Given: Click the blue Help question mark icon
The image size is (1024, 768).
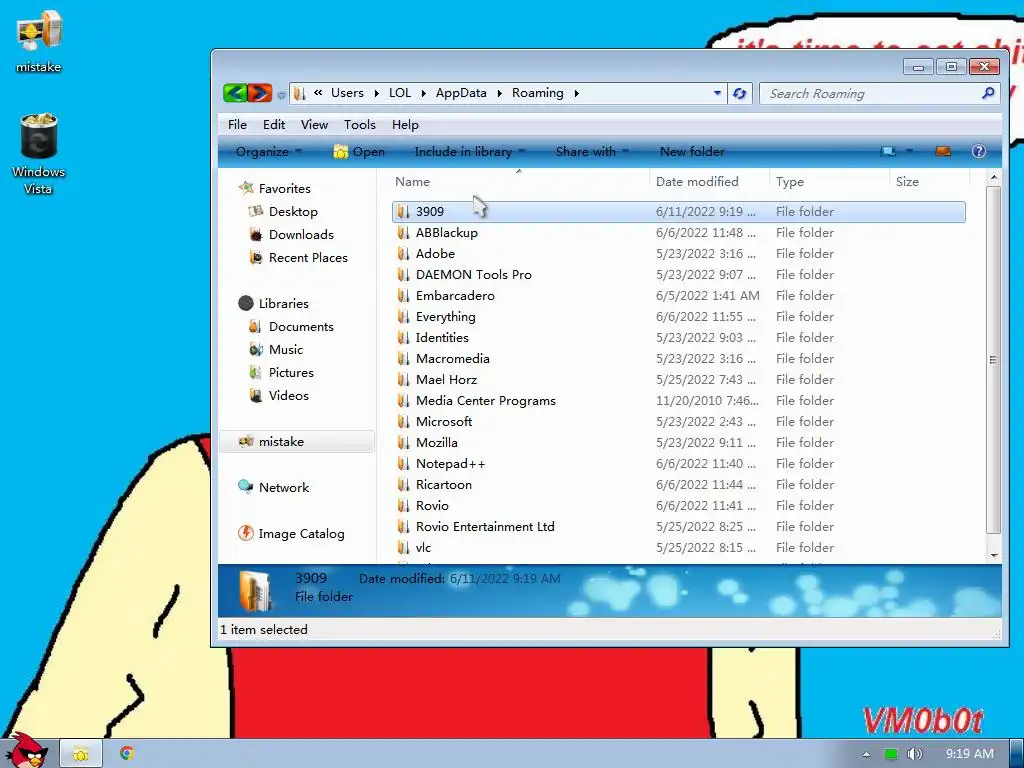Looking at the screenshot, I should (x=978, y=152).
